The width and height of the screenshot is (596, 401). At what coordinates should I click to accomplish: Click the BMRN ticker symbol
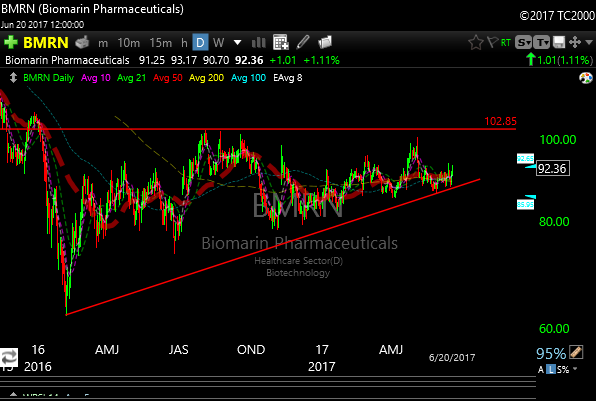click(46, 43)
